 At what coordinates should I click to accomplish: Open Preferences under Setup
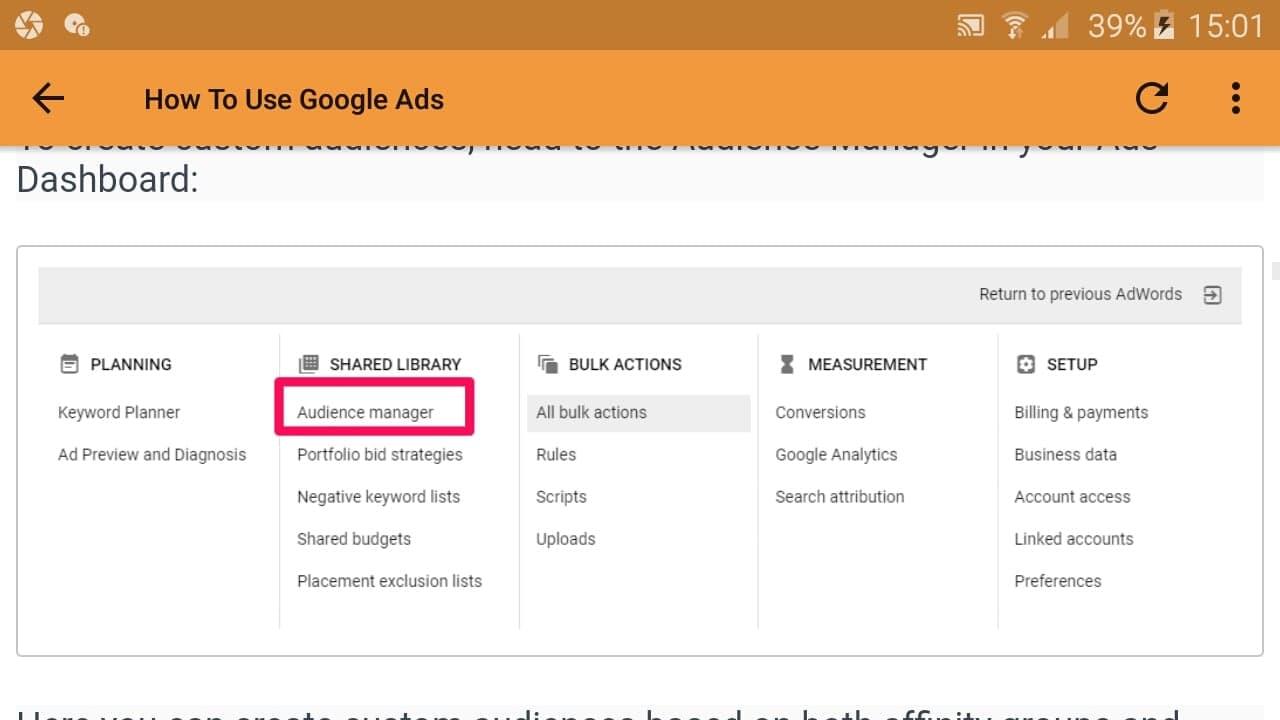[x=1058, y=580]
